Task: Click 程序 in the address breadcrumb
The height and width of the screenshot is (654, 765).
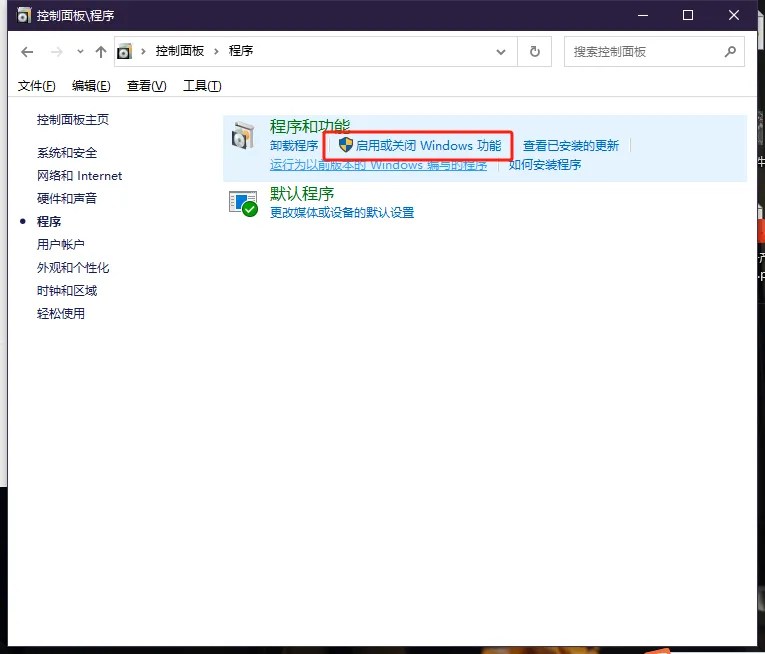Action: [241, 51]
